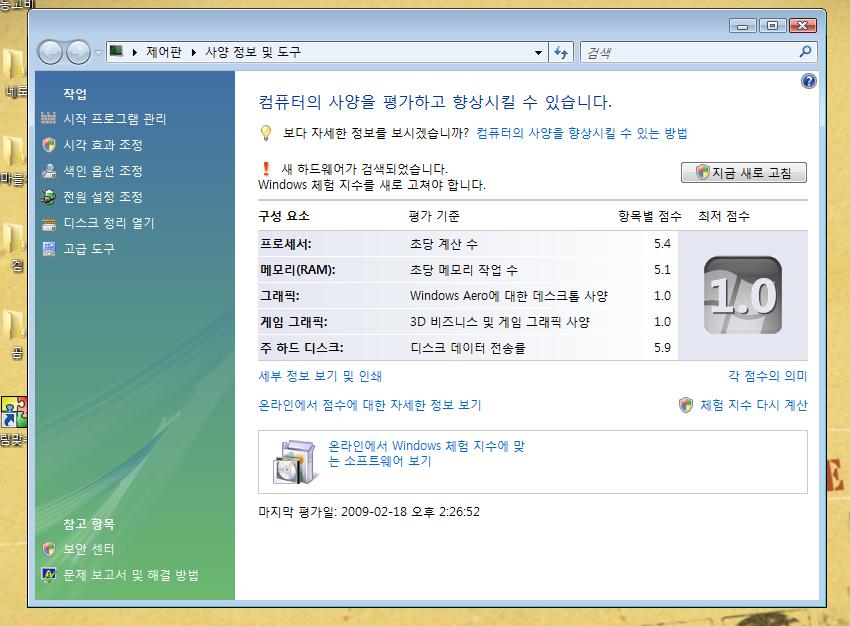Click the 전원 설정 조정 icon
This screenshot has height=626, width=850.
pos(49,197)
